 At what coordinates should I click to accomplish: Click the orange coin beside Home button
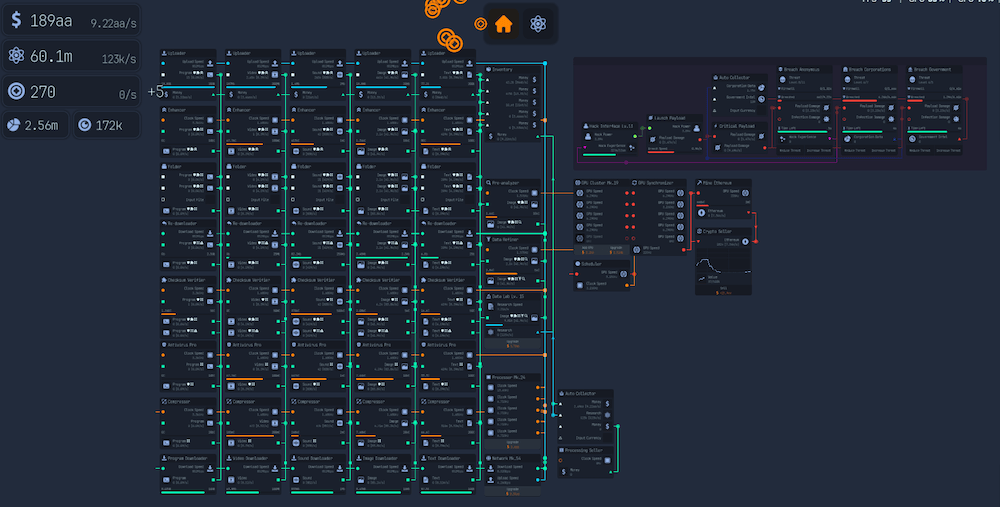click(480, 24)
